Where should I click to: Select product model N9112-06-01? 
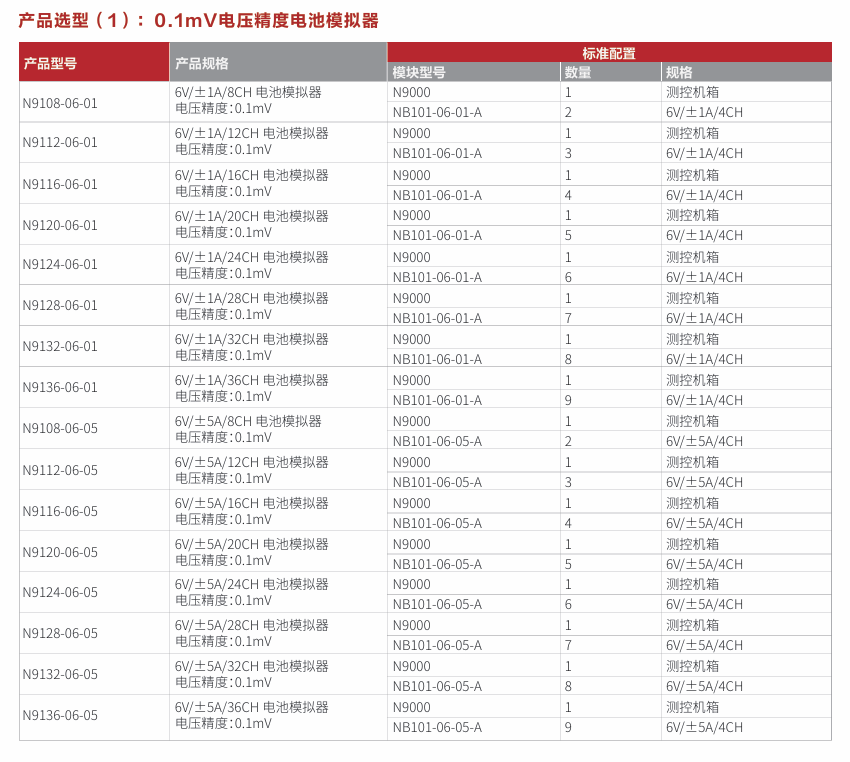point(60,143)
